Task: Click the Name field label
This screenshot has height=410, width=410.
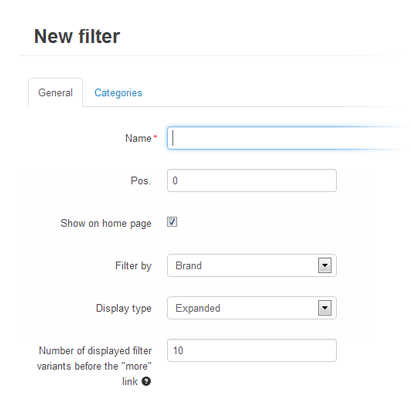Action: point(138,138)
